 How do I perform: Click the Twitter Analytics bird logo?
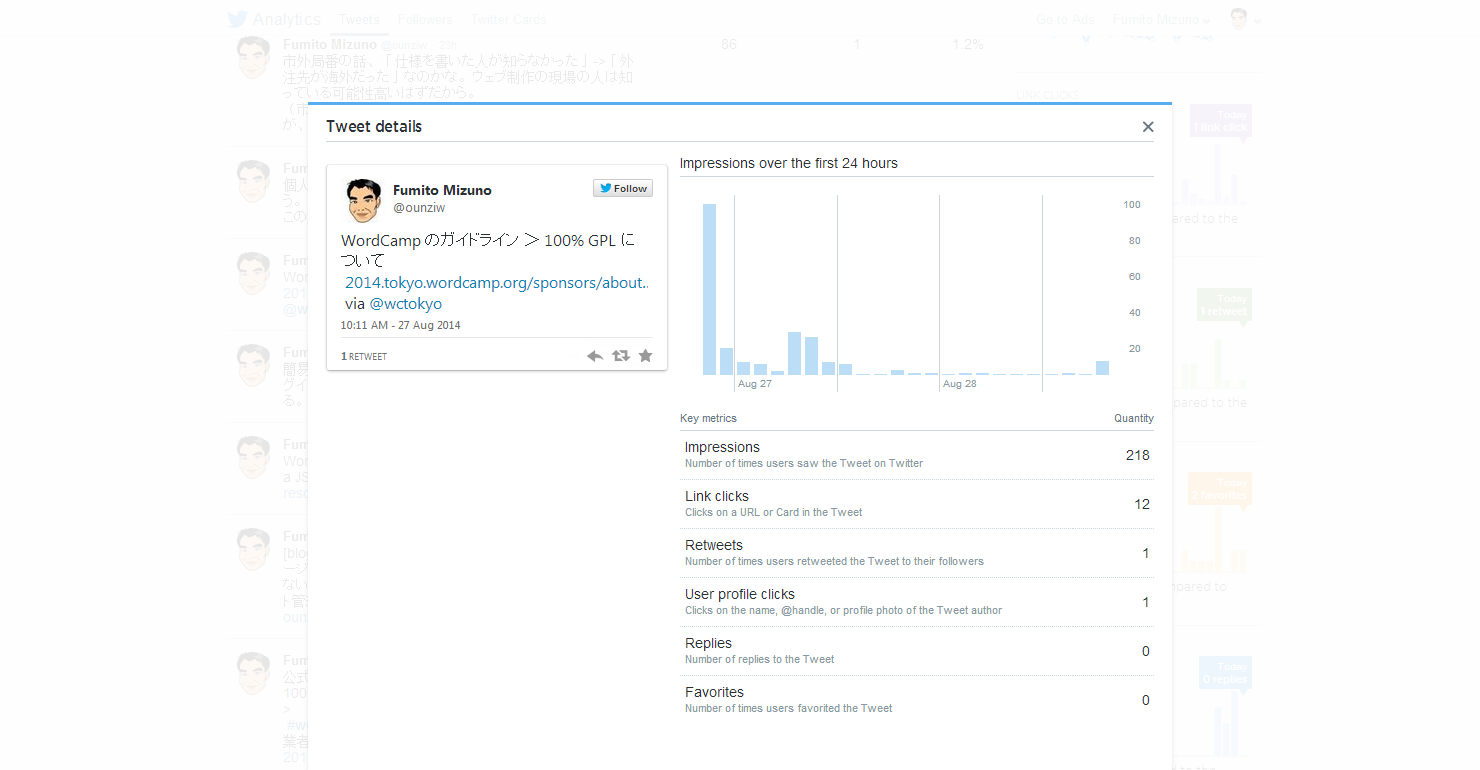coord(237,19)
